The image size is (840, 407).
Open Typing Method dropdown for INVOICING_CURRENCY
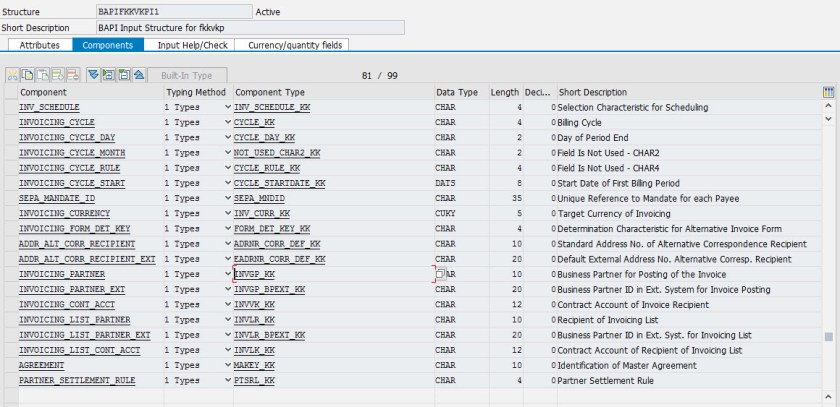227,213
